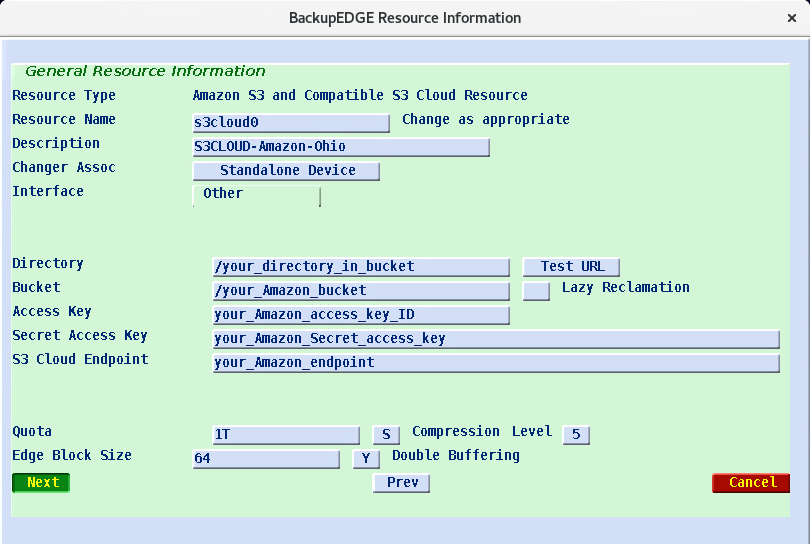Click the Double Buffering label

[x=456, y=455]
